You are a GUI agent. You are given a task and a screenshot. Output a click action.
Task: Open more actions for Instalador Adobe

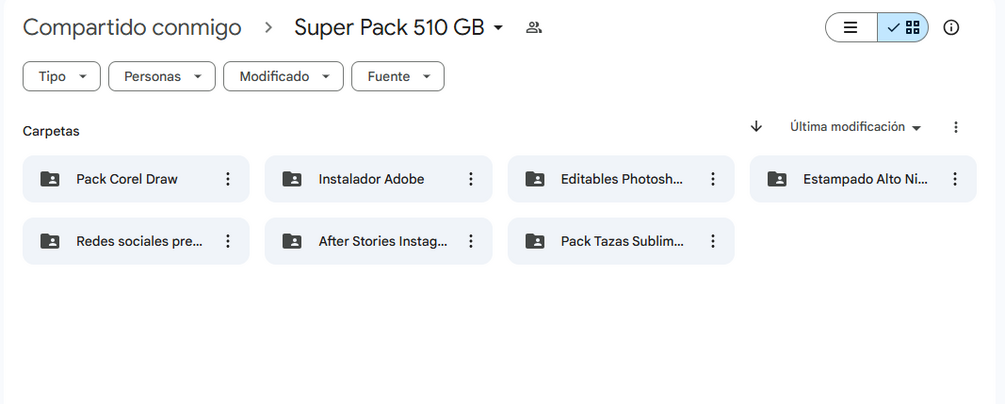[471, 179]
